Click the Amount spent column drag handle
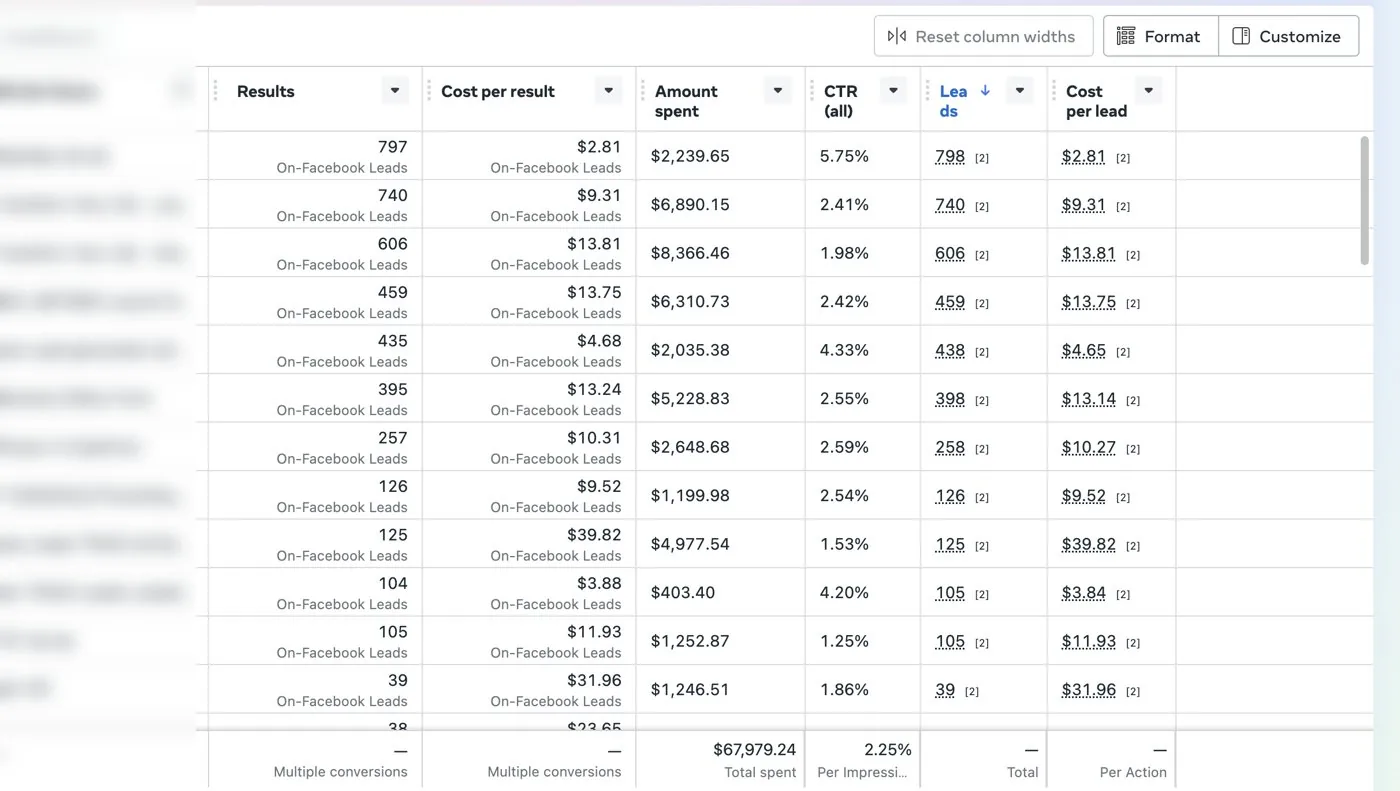This screenshot has width=1400, height=791. tap(641, 91)
